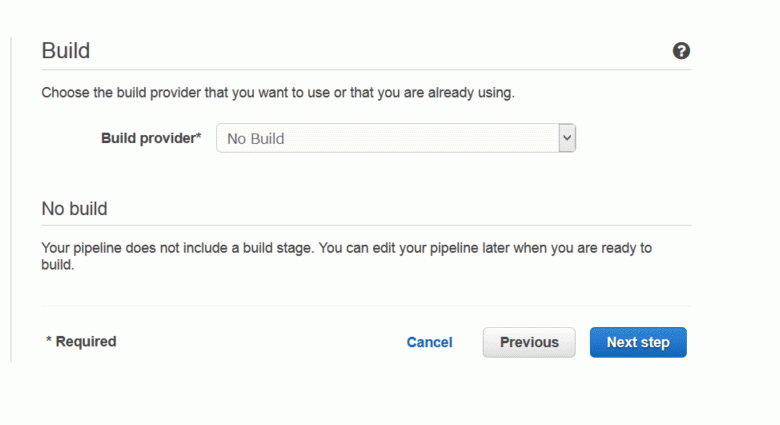Get help about the Build step
This screenshot has width=780, height=425.
coord(681,51)
